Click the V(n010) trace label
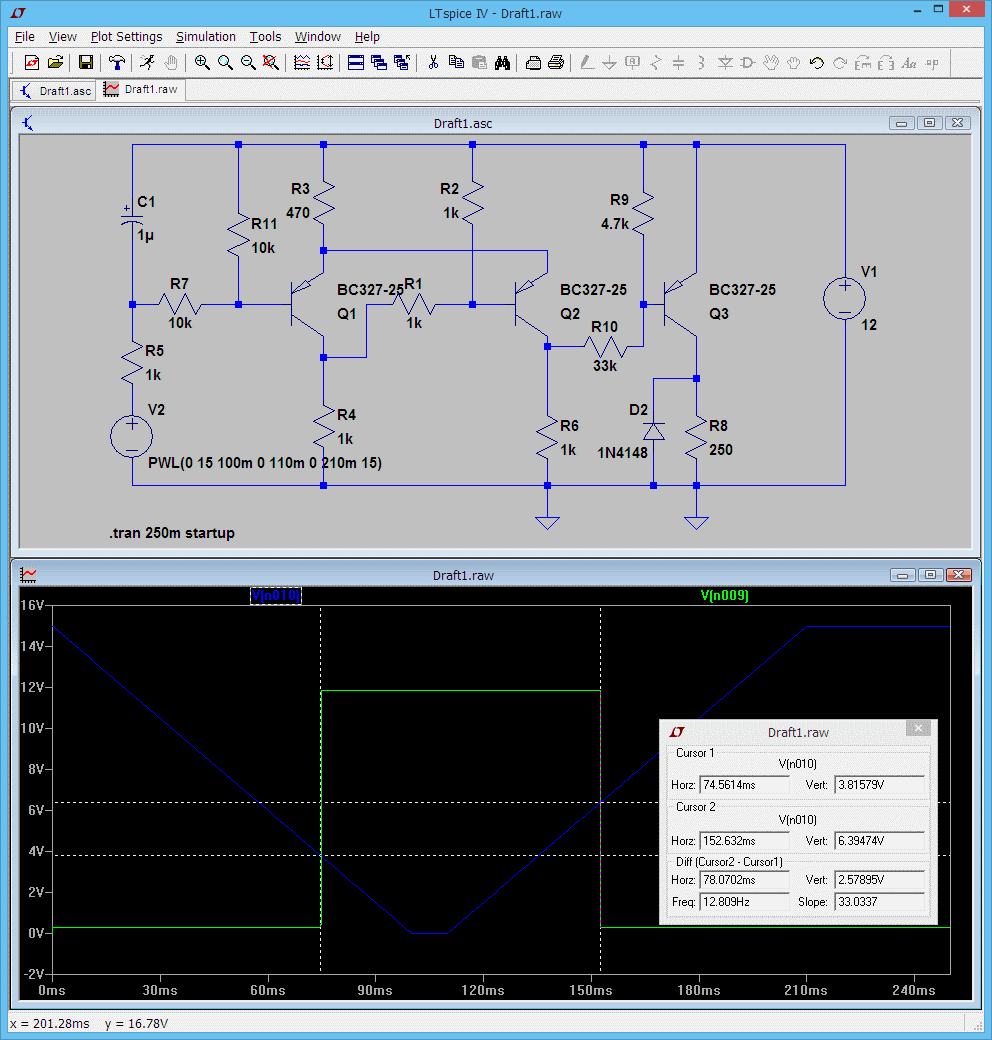Viewport: 992px width, 1040px height. [x=275, y=595]
